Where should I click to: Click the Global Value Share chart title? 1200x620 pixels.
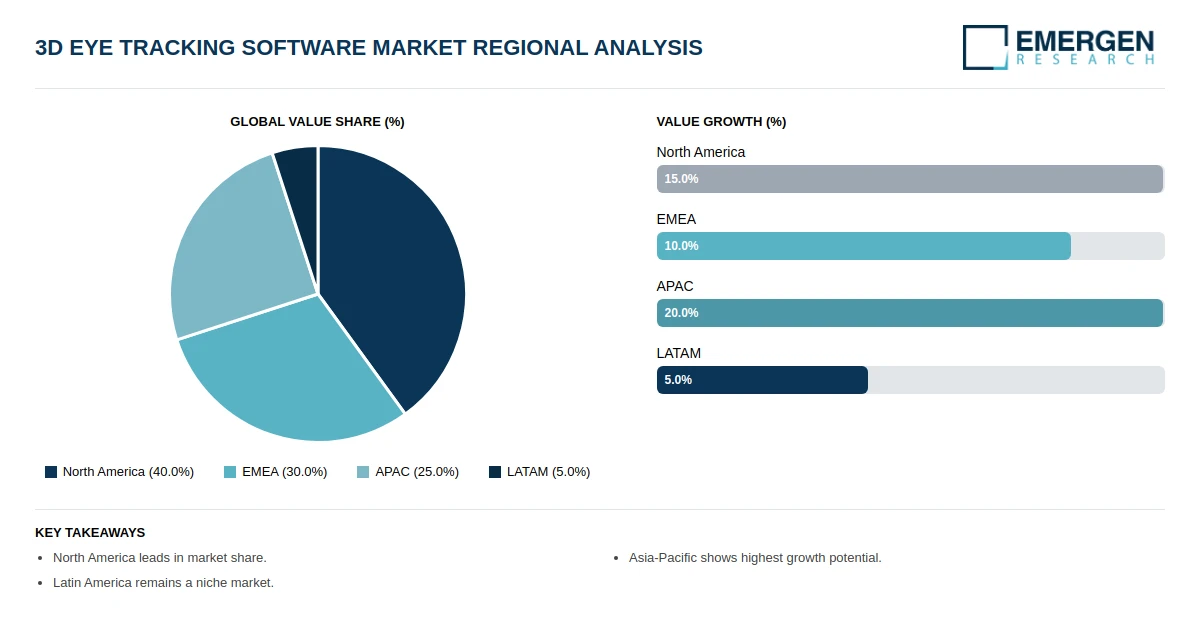[317, 122]
